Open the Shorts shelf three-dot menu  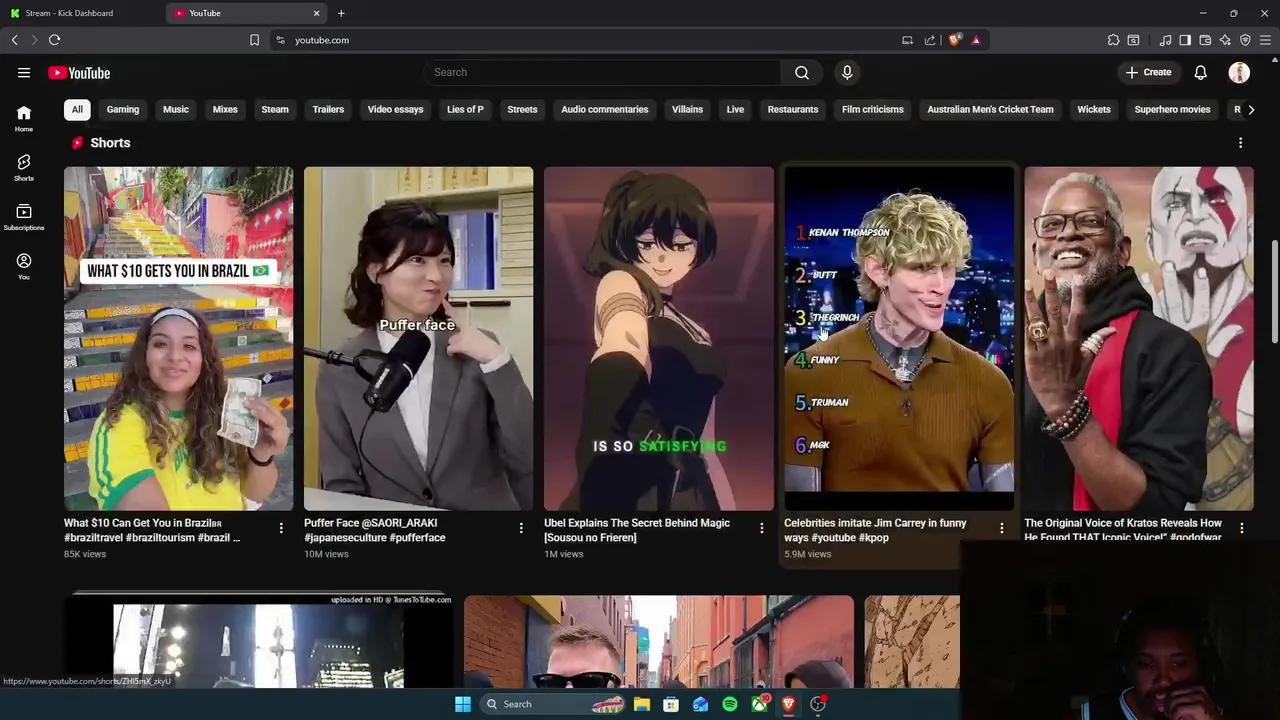[1240, 143]
